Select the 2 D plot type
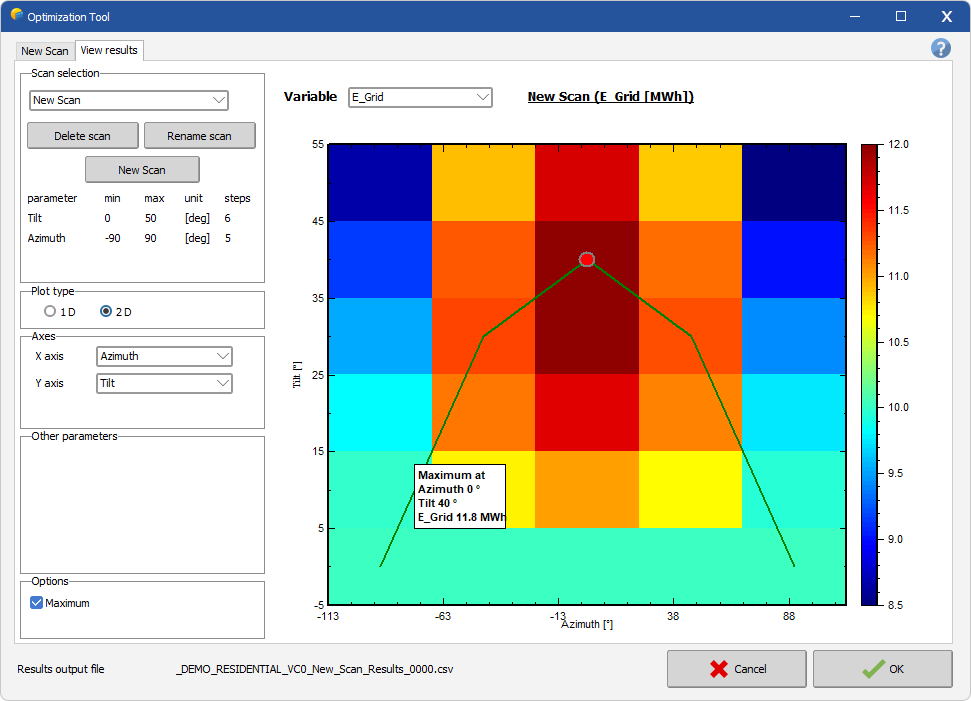Image resolution: width=971 pixels, height=701 pixels. pyautogui.click(x=106, y=311)
